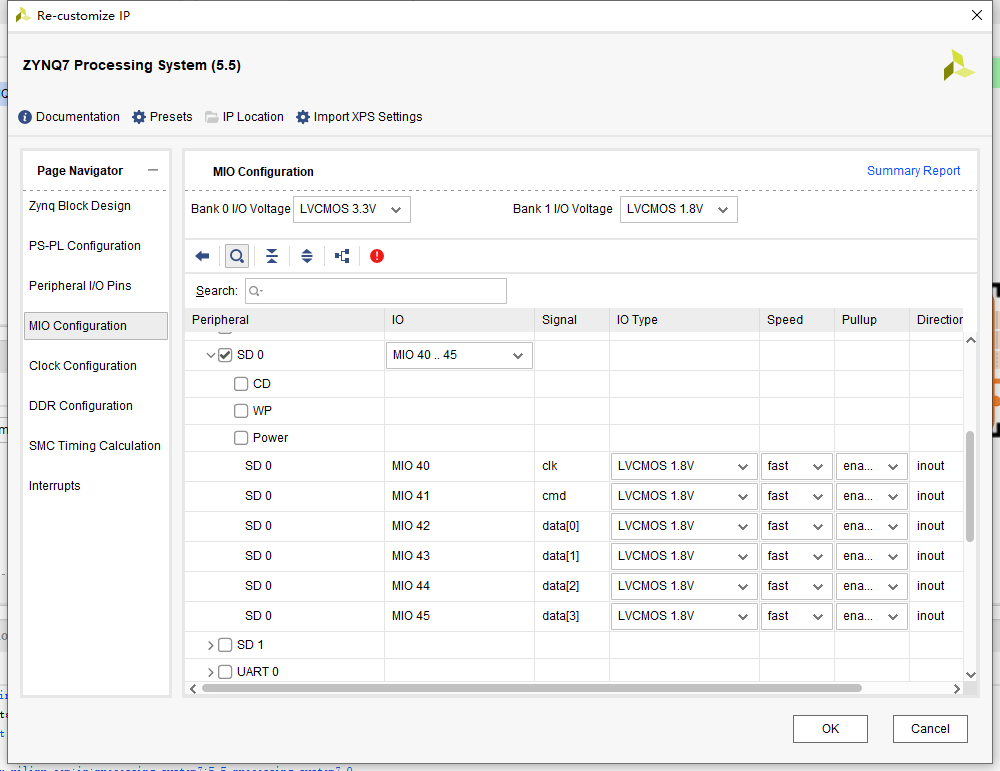Close the Re-customize IP dialog
Viewport: 1000px width, 771px height.
coord(976,15)
